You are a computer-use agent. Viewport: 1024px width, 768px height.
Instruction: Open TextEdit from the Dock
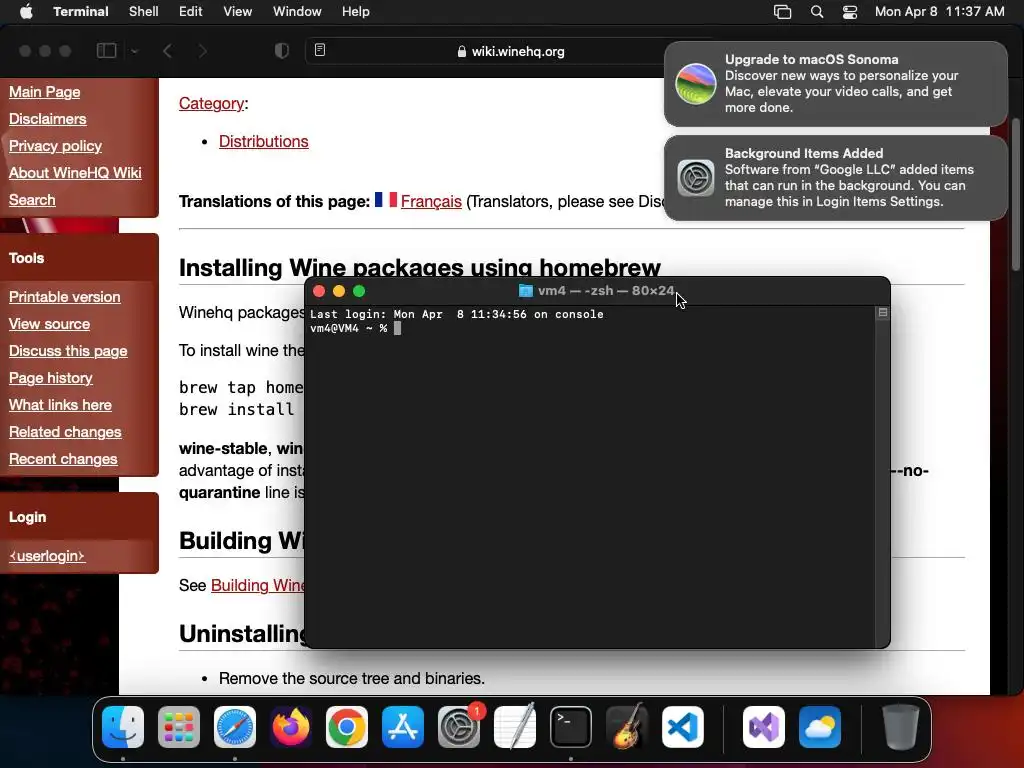515,727
